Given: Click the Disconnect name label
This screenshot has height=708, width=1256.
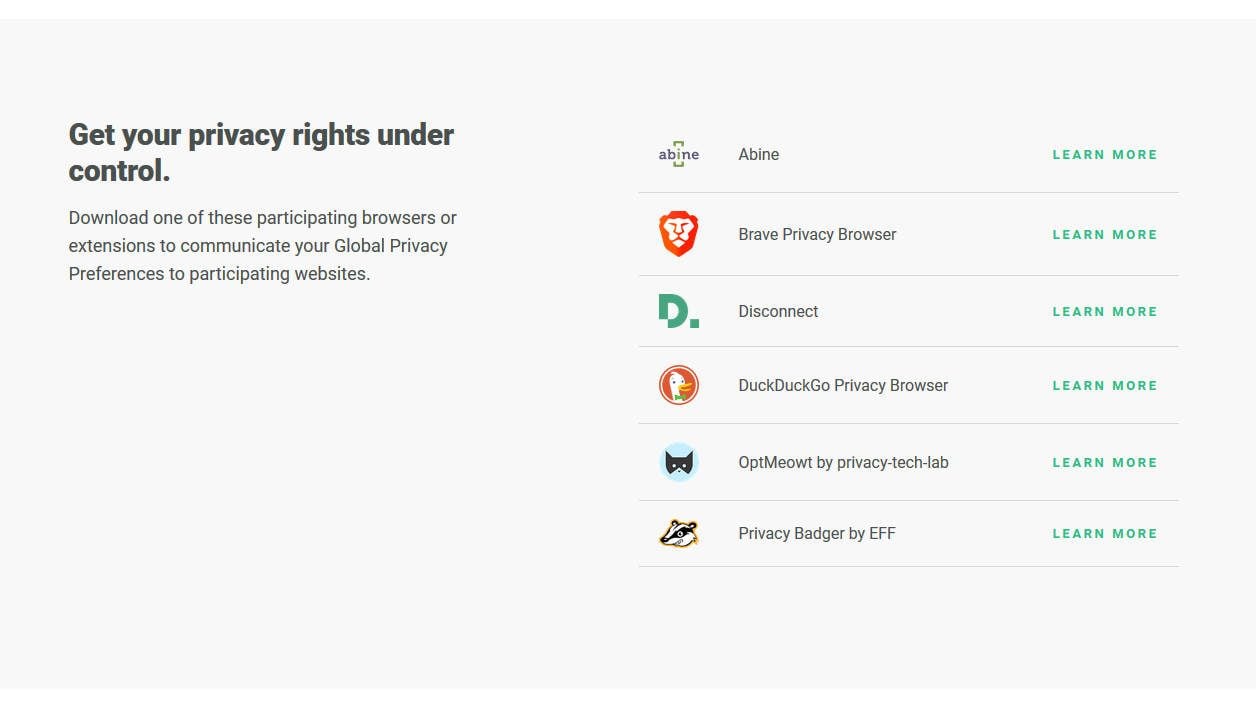Looking at the screenshot, I should coord(778,311).
